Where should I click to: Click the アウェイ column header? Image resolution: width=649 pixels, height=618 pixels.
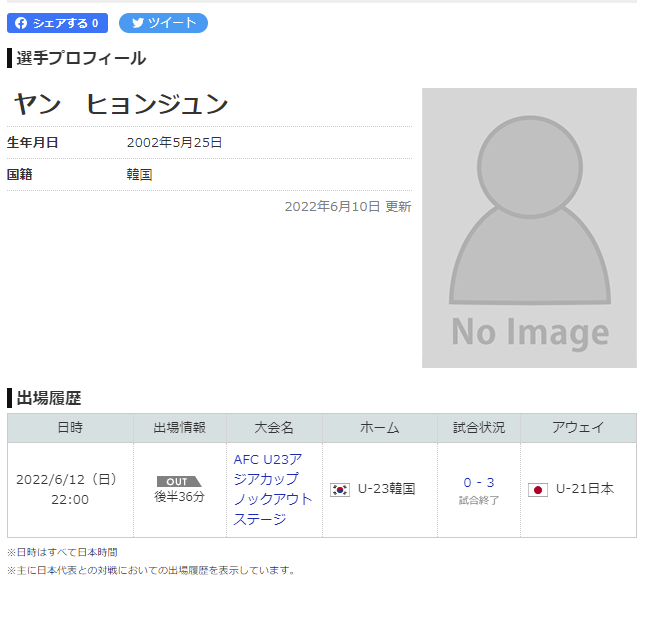pos(578,428)
